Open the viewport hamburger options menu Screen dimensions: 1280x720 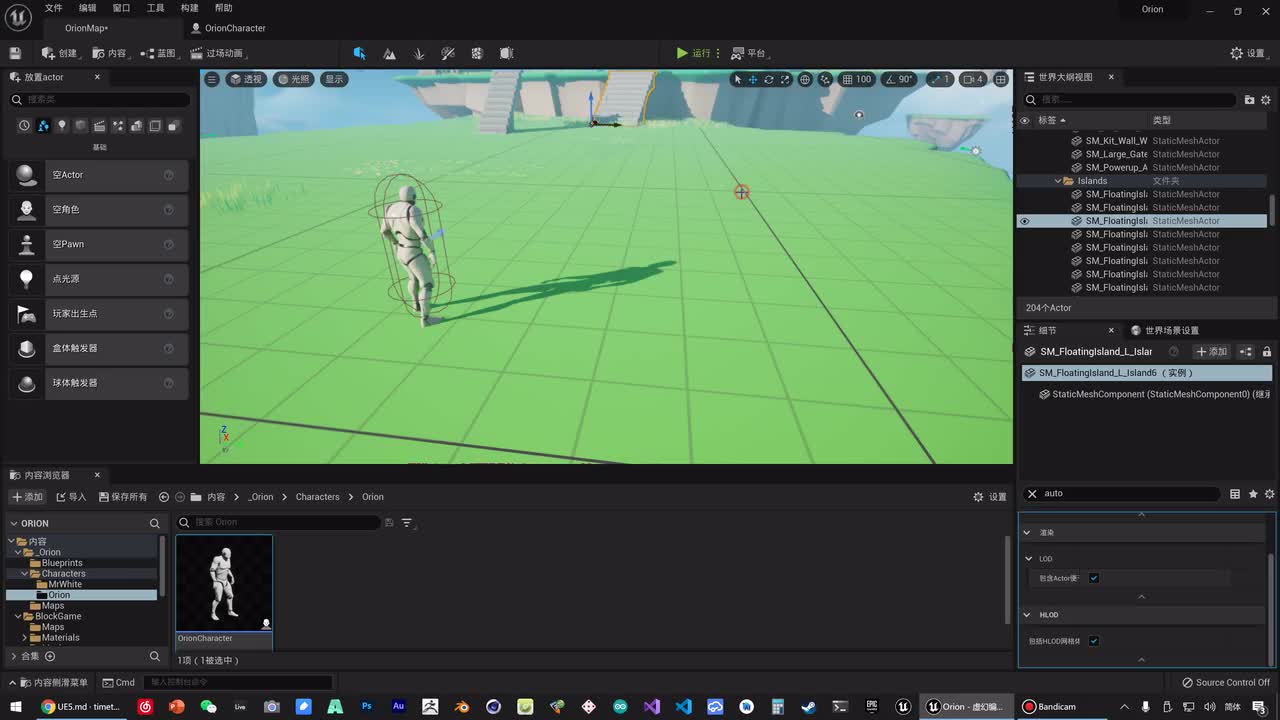pos(212,79)
